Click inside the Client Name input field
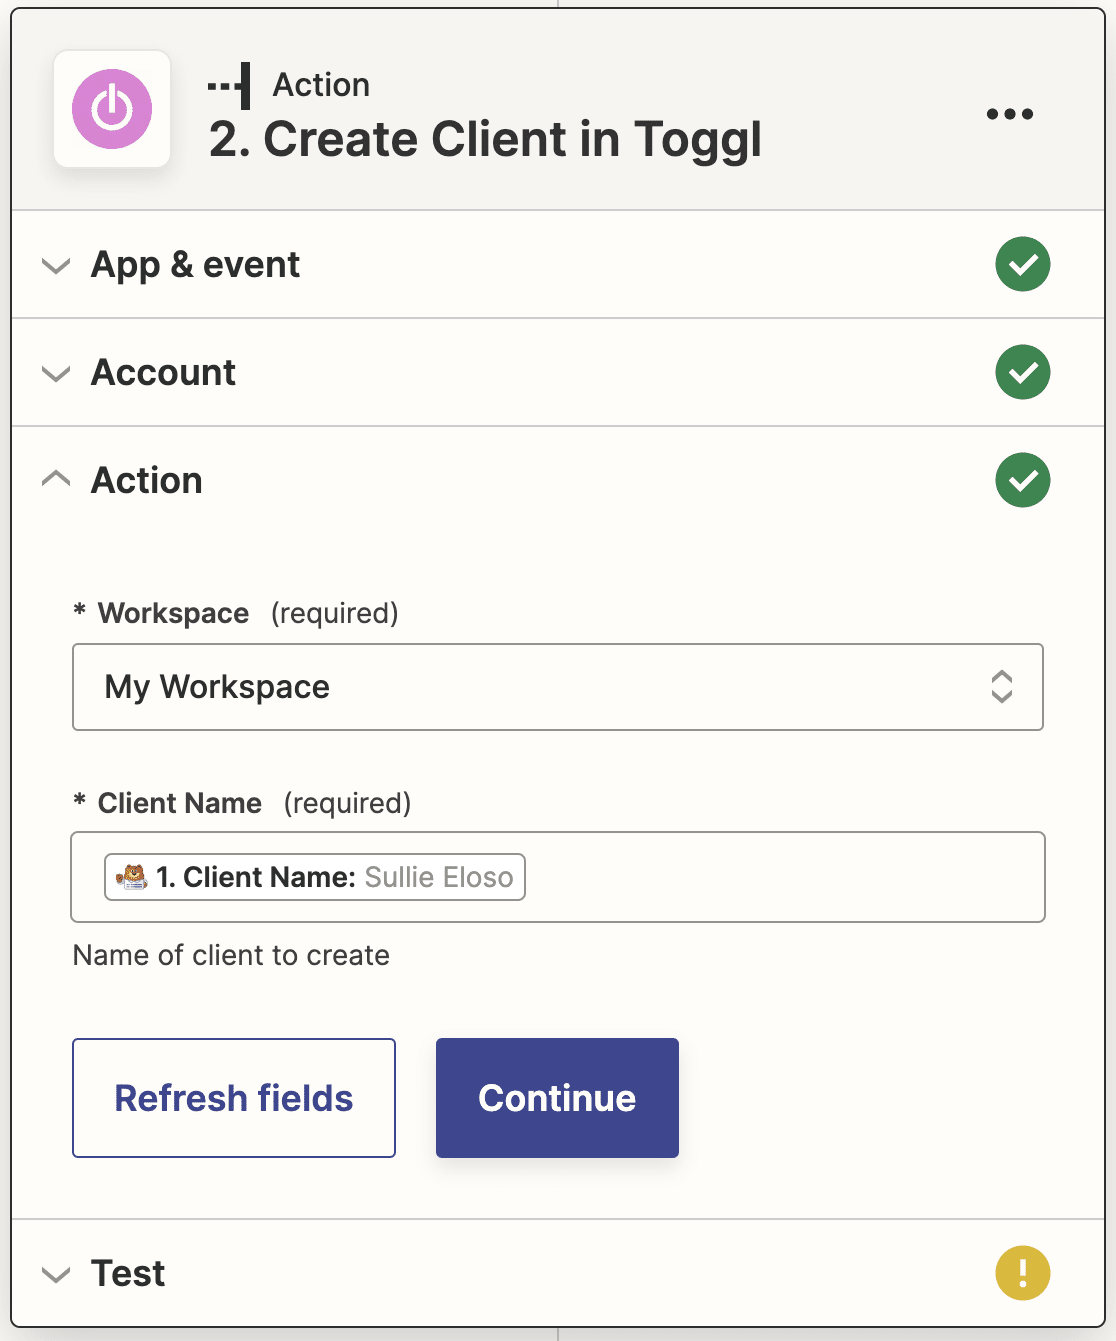This screenshot has width=1116, height=1341. click(x=558, y=877)
